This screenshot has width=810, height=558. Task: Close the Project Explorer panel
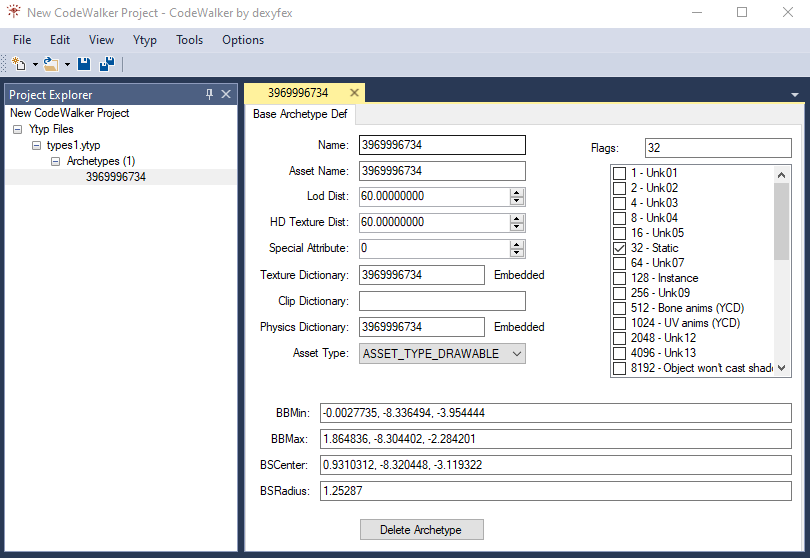[226, 94]
